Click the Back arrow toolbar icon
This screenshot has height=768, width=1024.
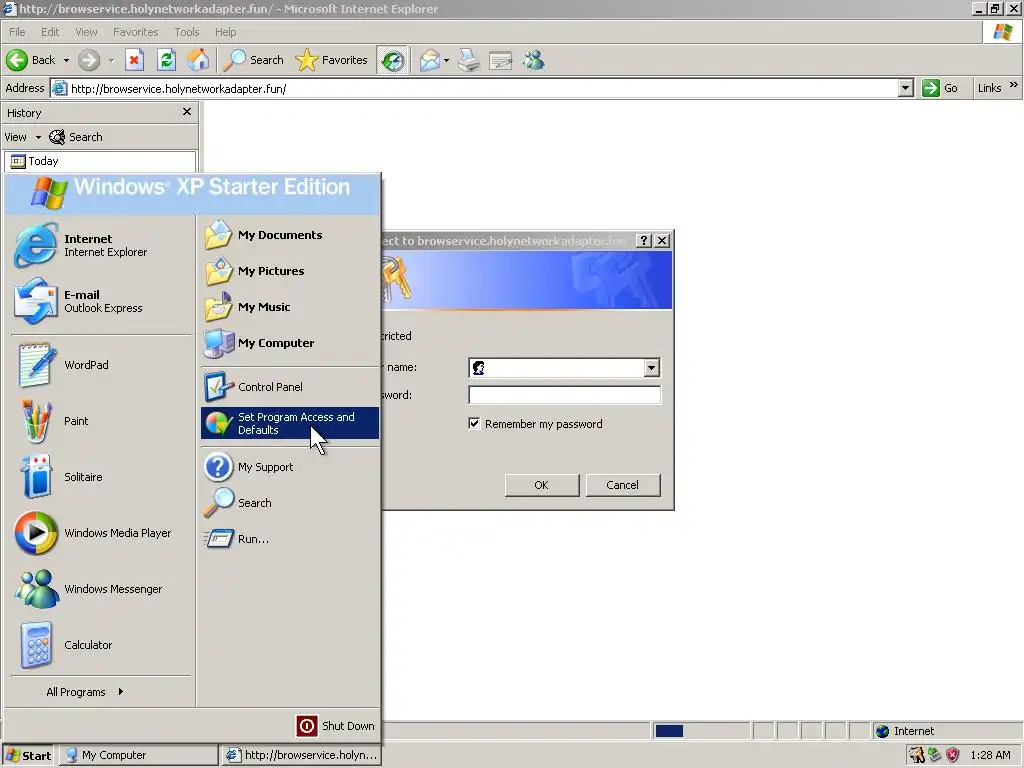point(17,60)
